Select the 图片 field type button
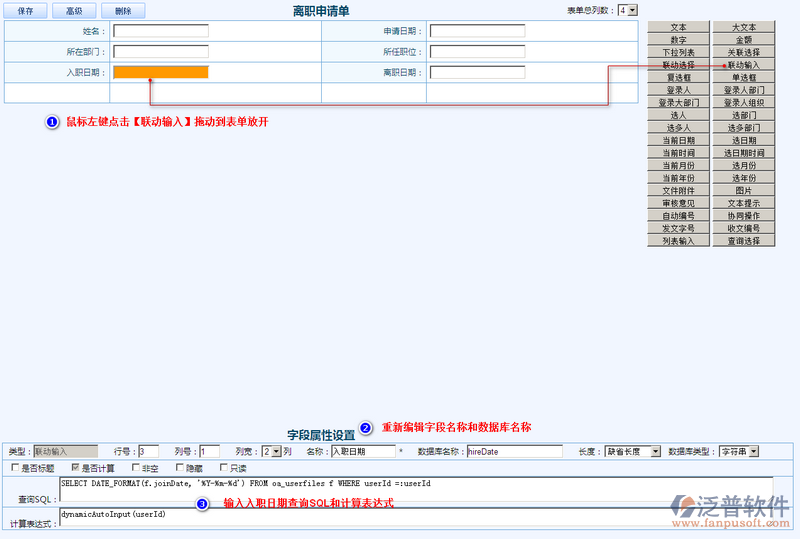Viewport: 800px width, 539px height. pos(744,190)
